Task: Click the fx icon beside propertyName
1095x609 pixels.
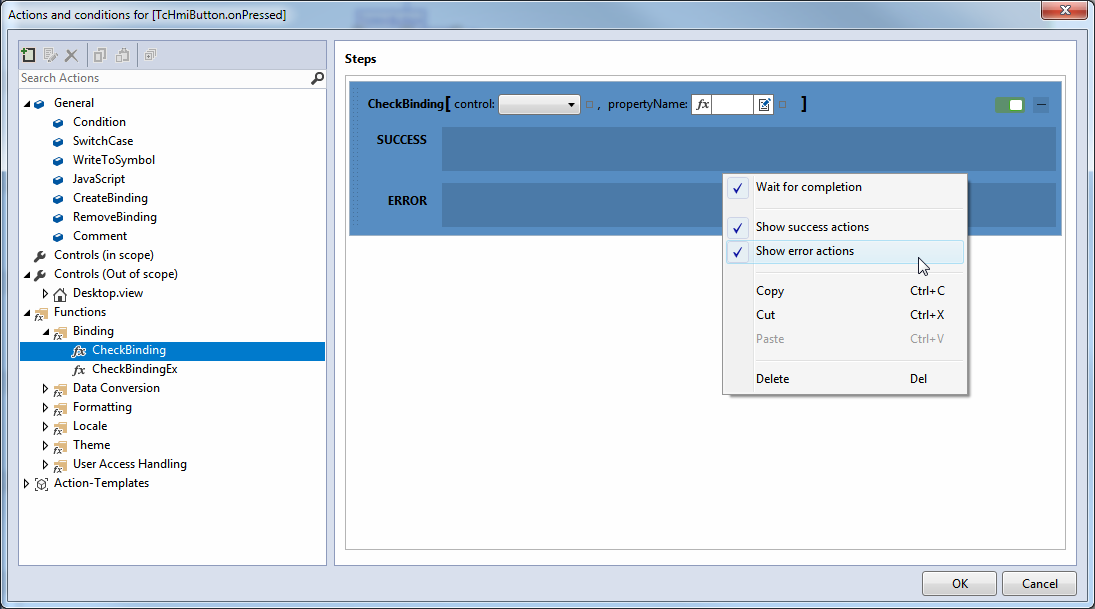Action: 702,105
